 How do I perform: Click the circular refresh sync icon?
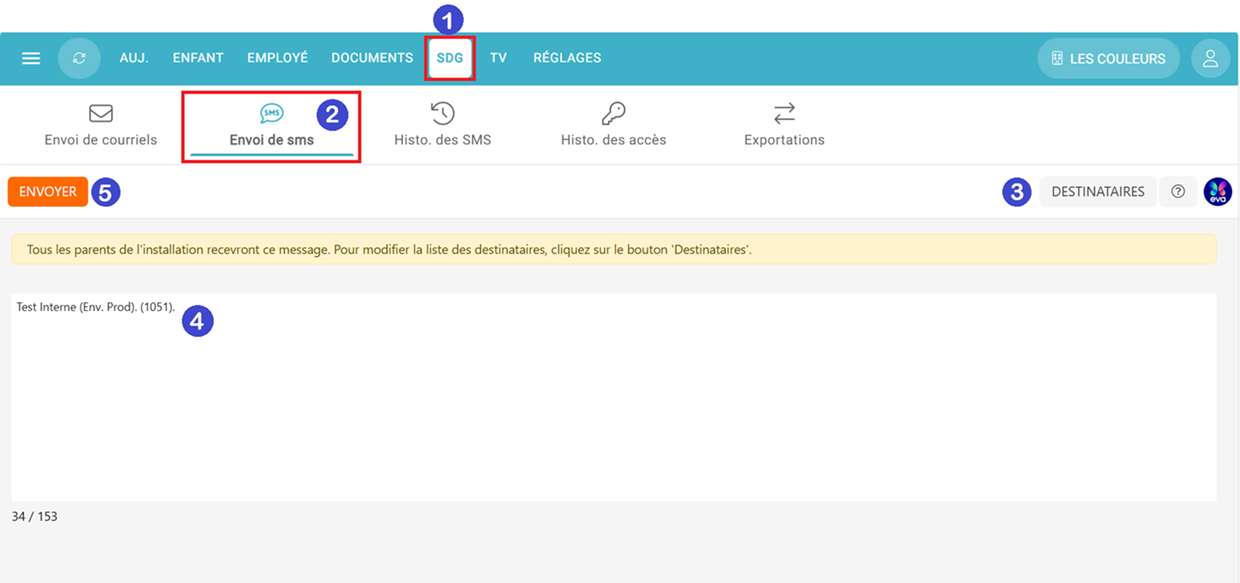click(79, 58)
